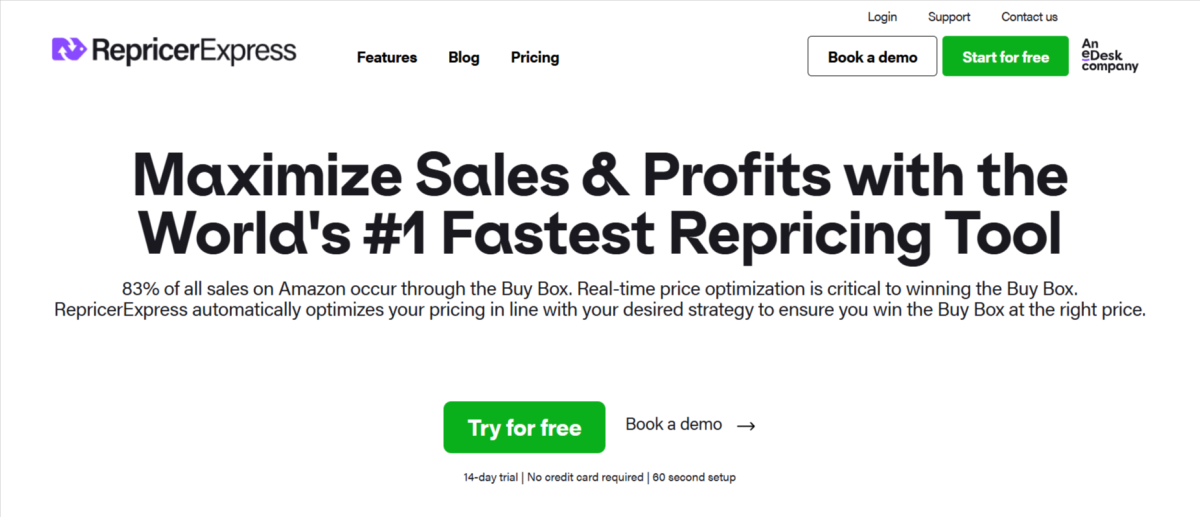
Task: Click the 14-day trial text
Action: (x=491, y=478)
